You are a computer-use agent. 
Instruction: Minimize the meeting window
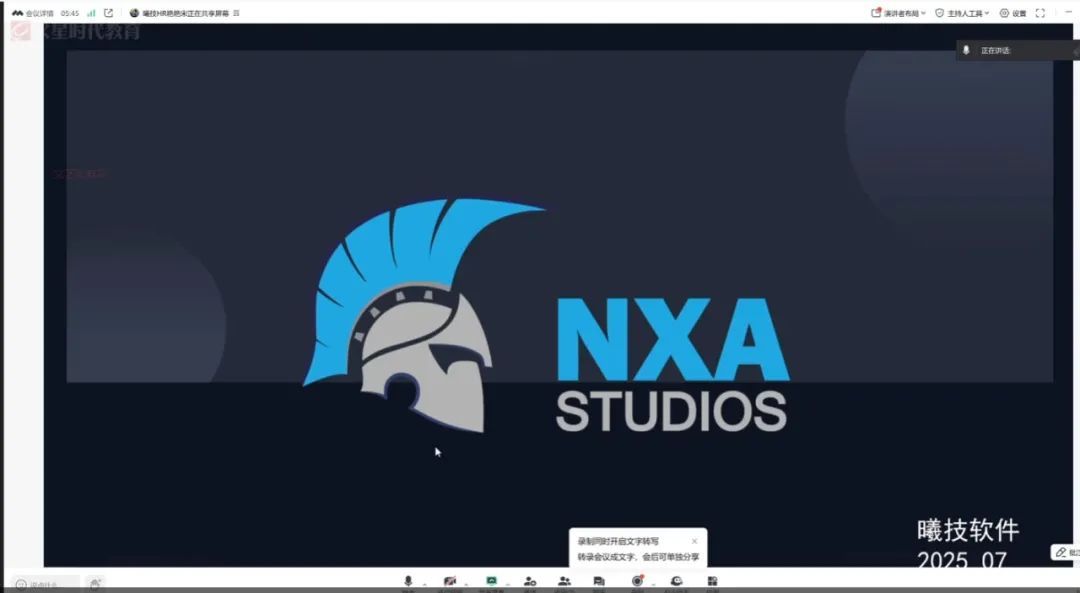coord(1069,12)
